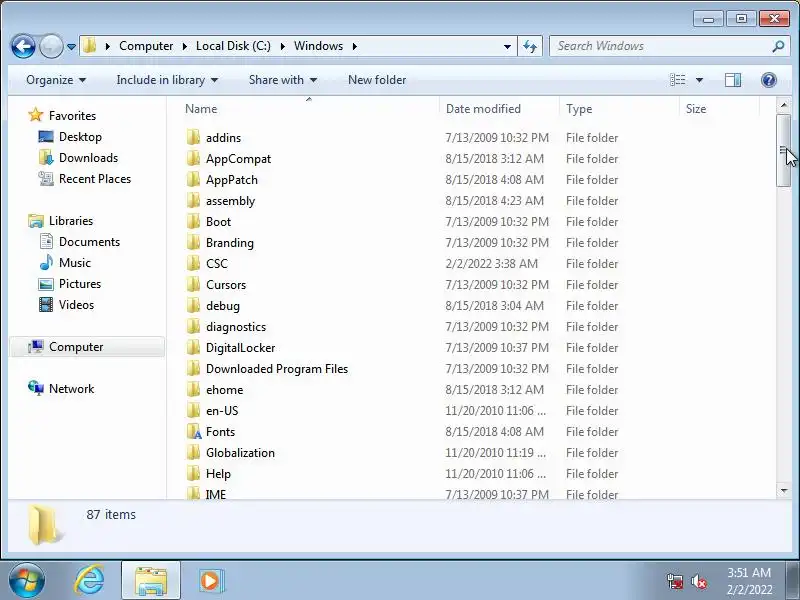
Task: Select the Cursors folder icon
Action: [193, 284]
